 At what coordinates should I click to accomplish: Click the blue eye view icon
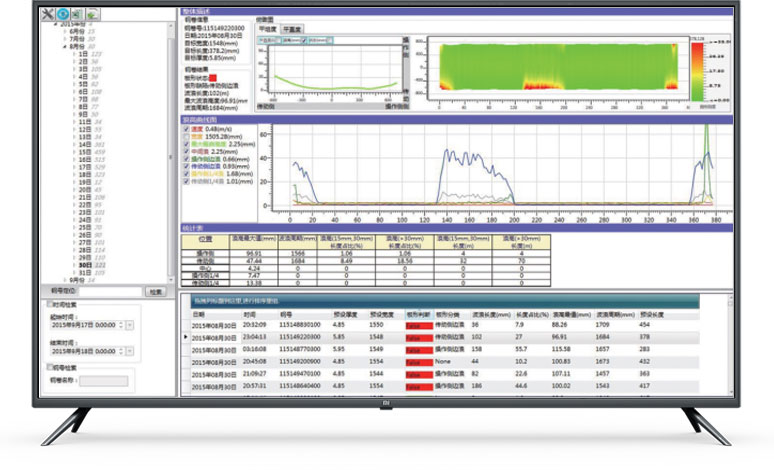[62, 15]
